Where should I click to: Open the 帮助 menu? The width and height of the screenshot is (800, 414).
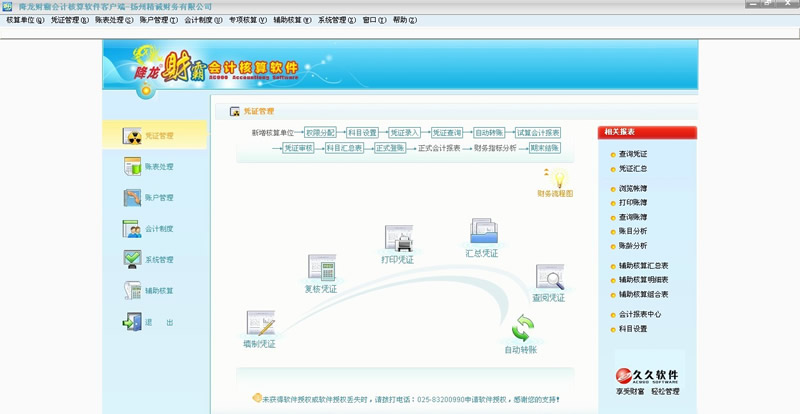click(x=405, y=20)
